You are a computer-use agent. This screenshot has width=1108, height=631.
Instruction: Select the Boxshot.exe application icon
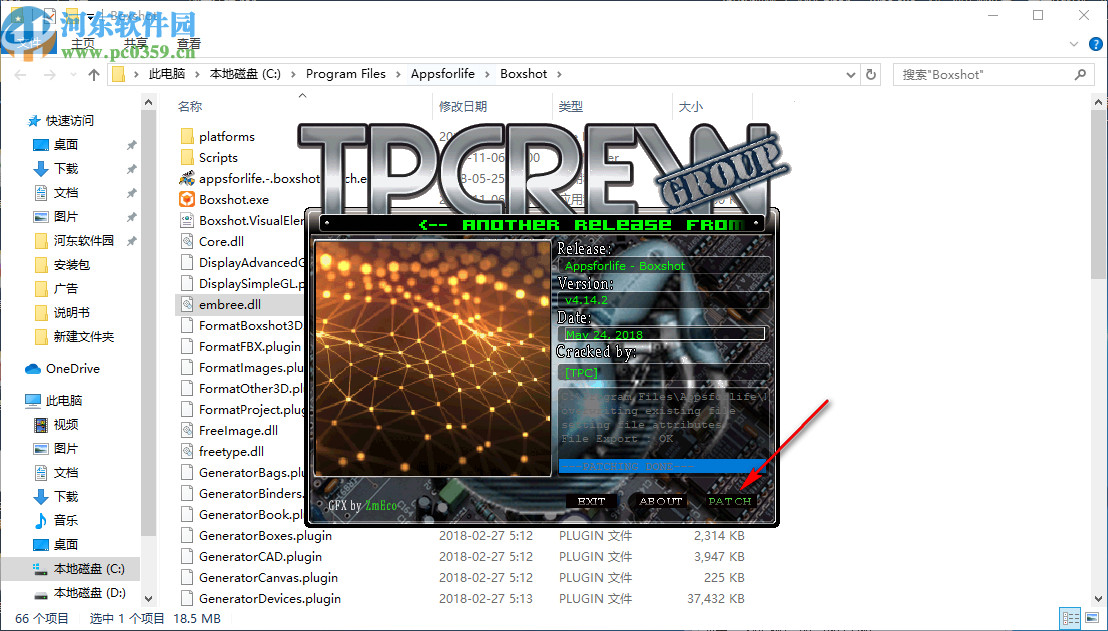[x=187, y=199]
